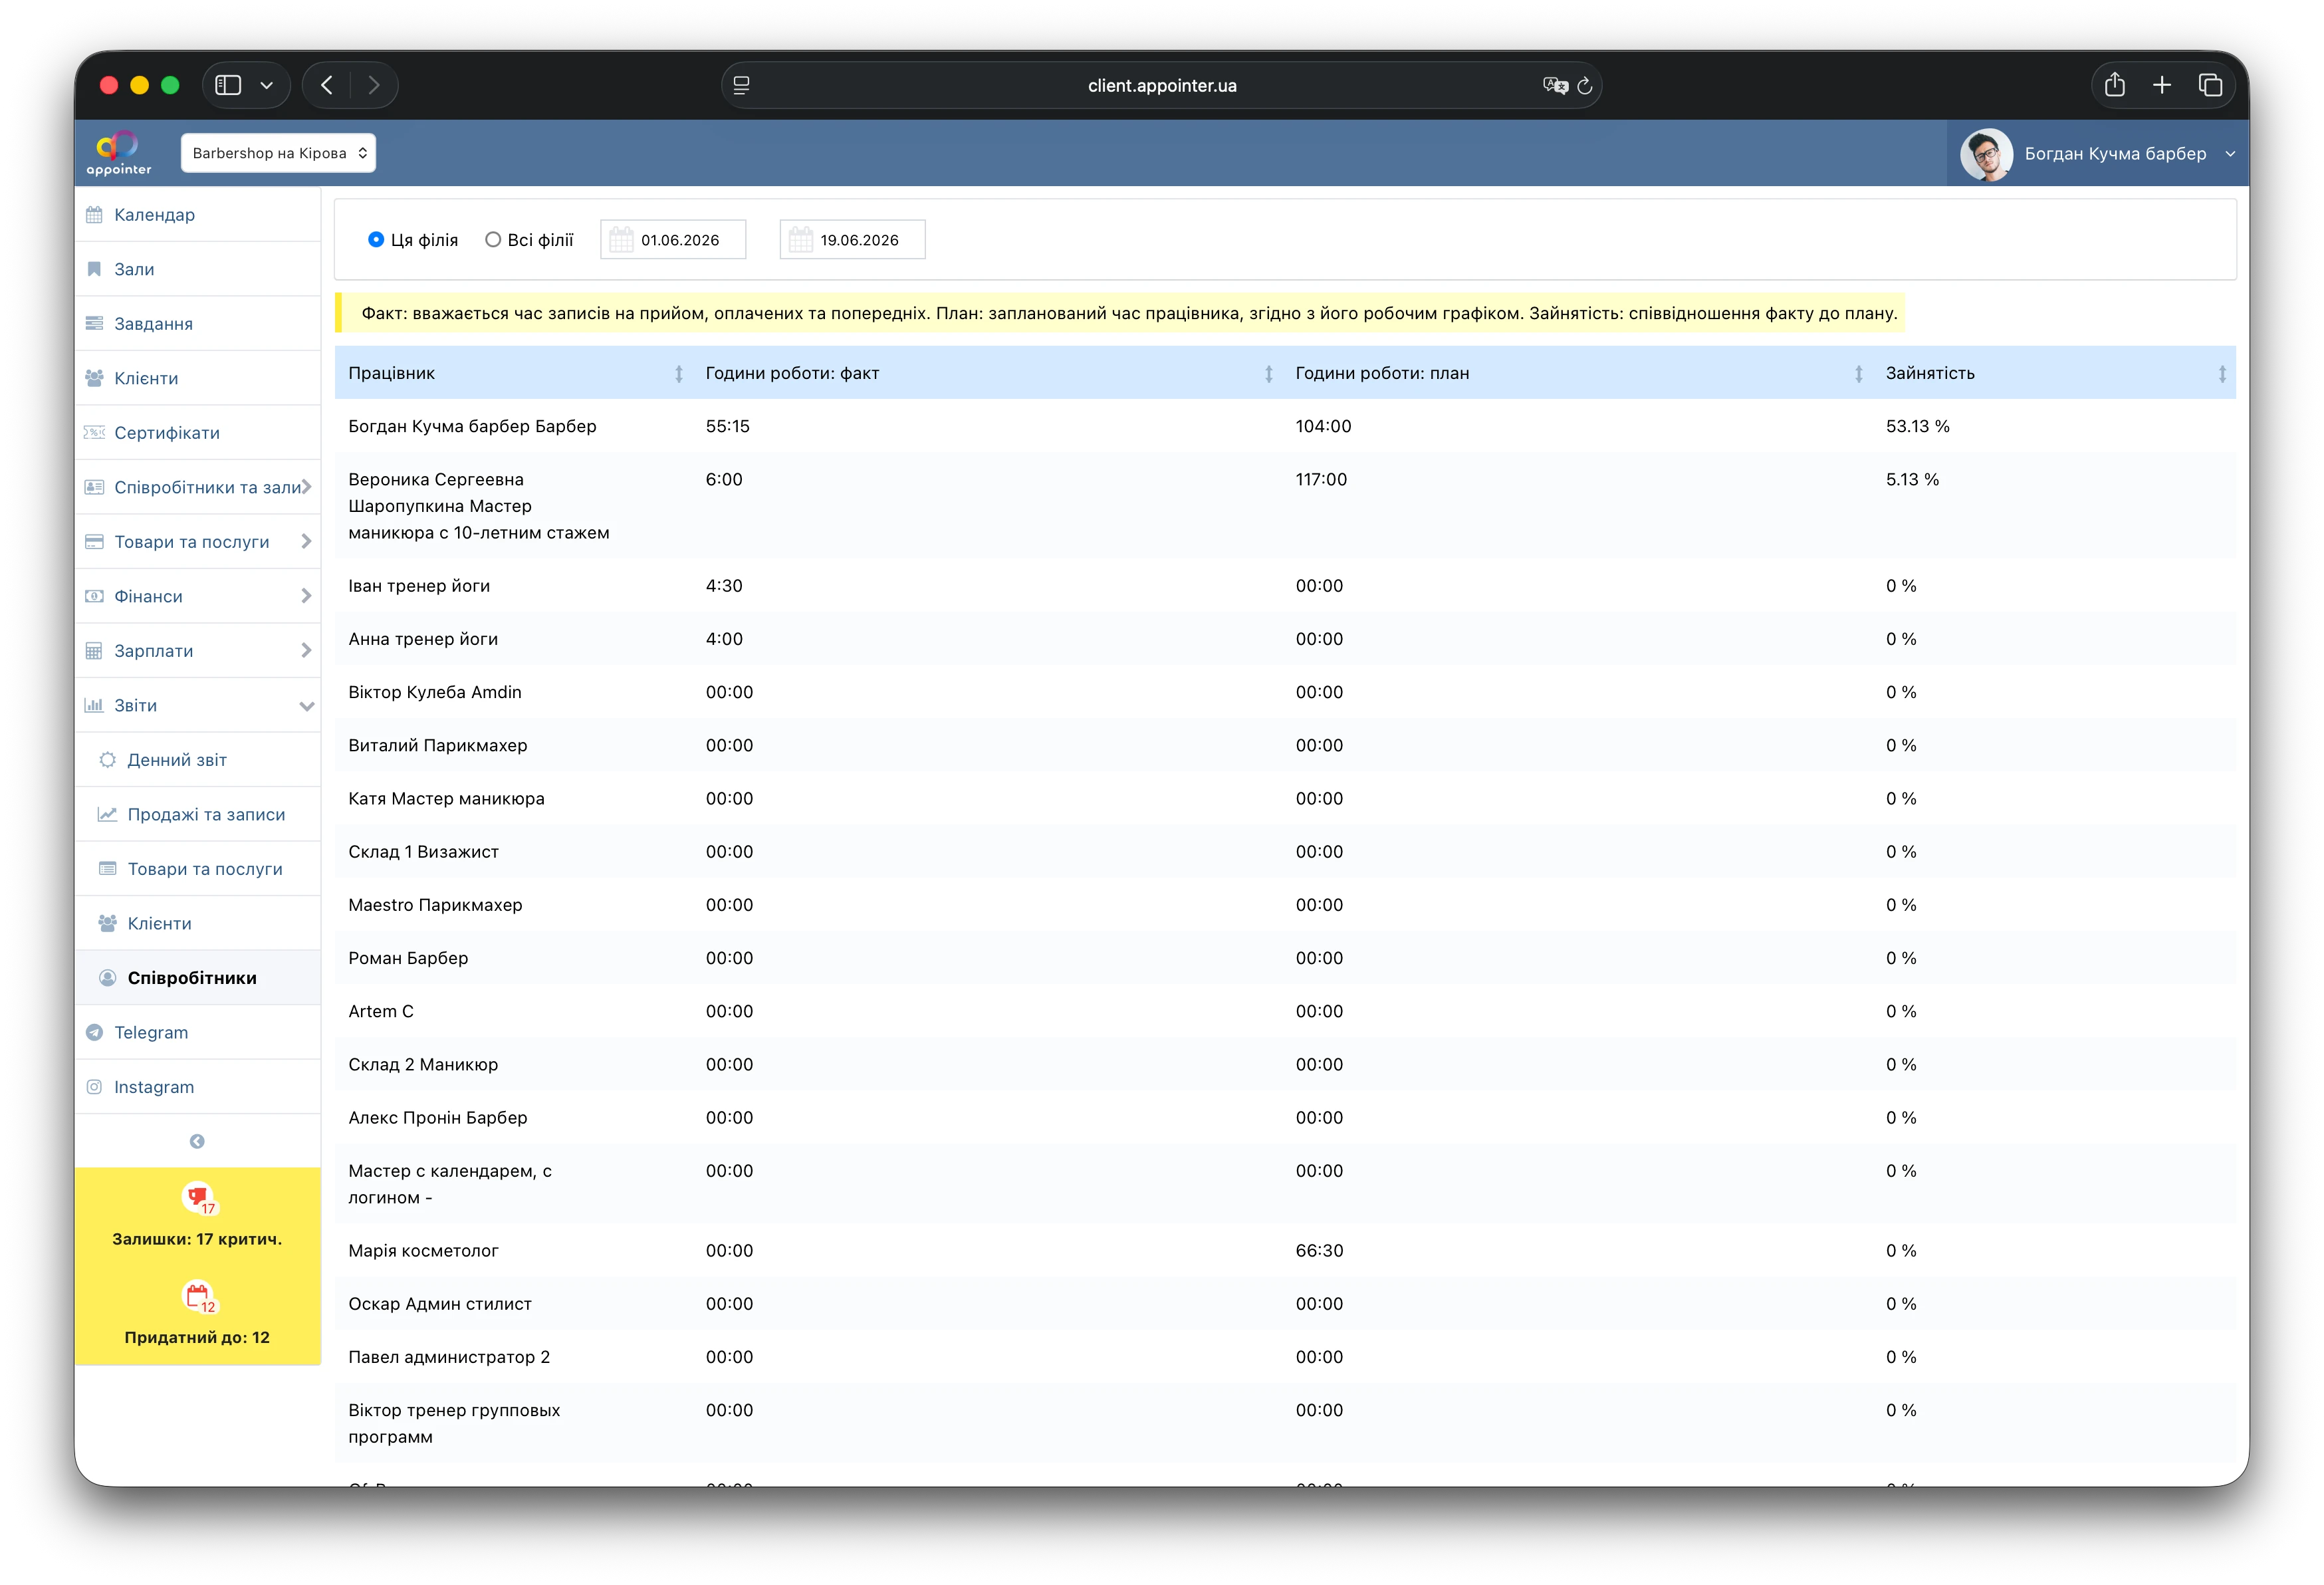Screen dimensions: 2324x1585
Task: Reload the page
Action: [1584, 85]
